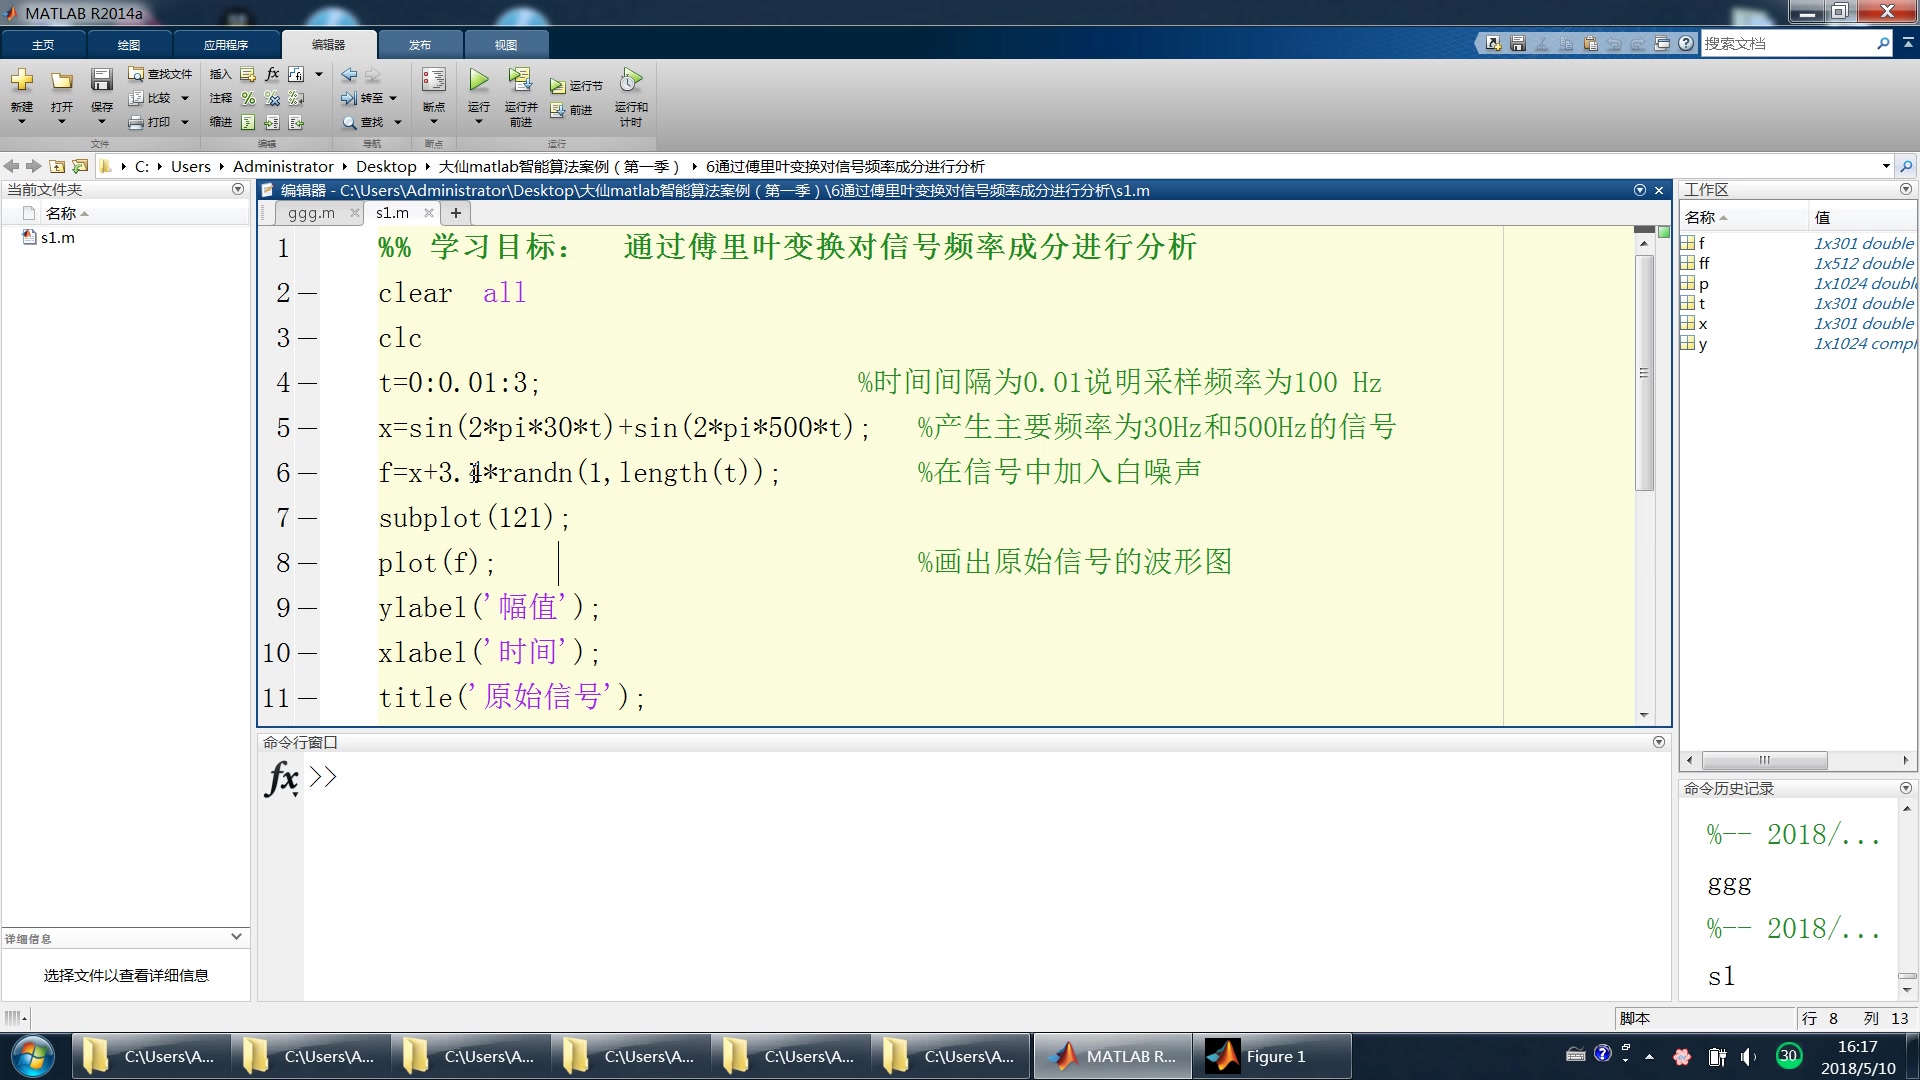This screenshot has width=1920, height=1080.
Task: Click the green Run (运行) button
Action: pos(479,81)
